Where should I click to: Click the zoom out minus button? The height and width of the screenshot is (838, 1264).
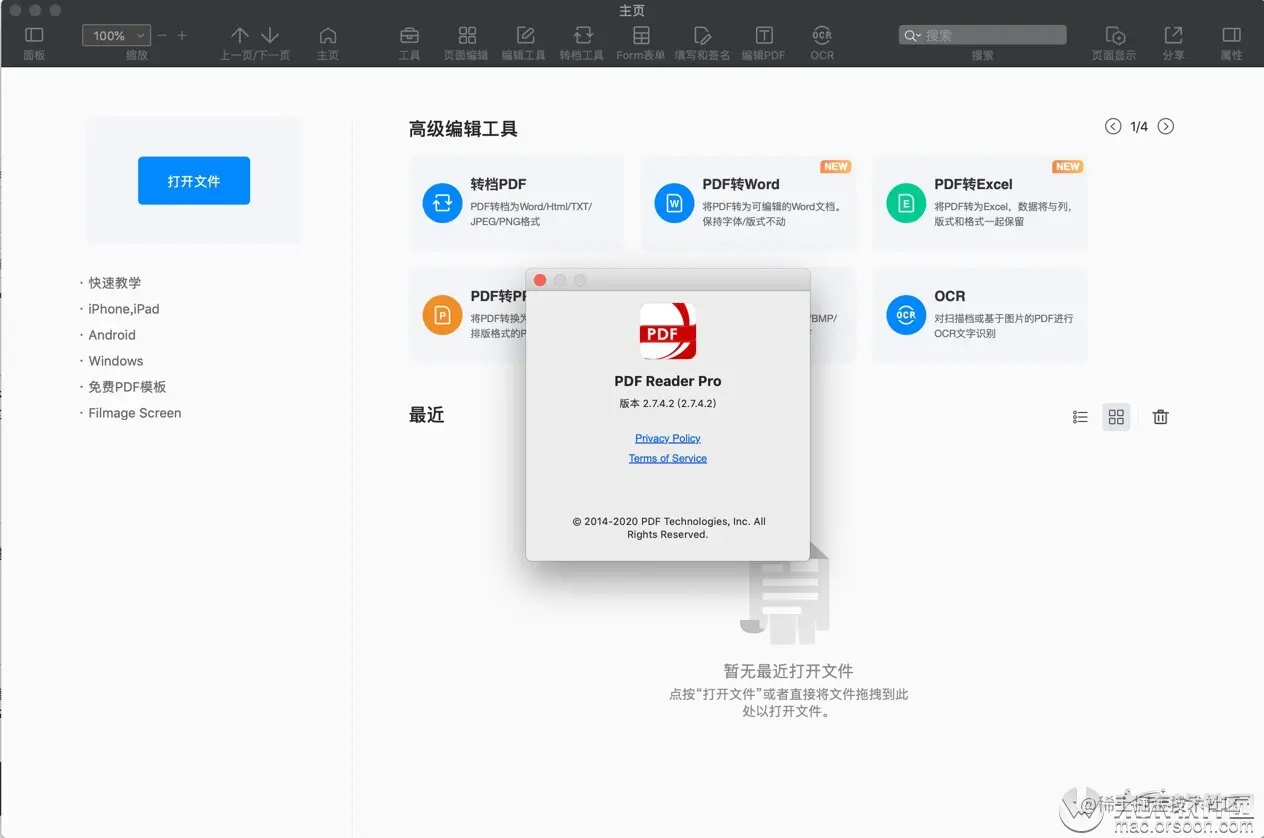click(163, 35)
